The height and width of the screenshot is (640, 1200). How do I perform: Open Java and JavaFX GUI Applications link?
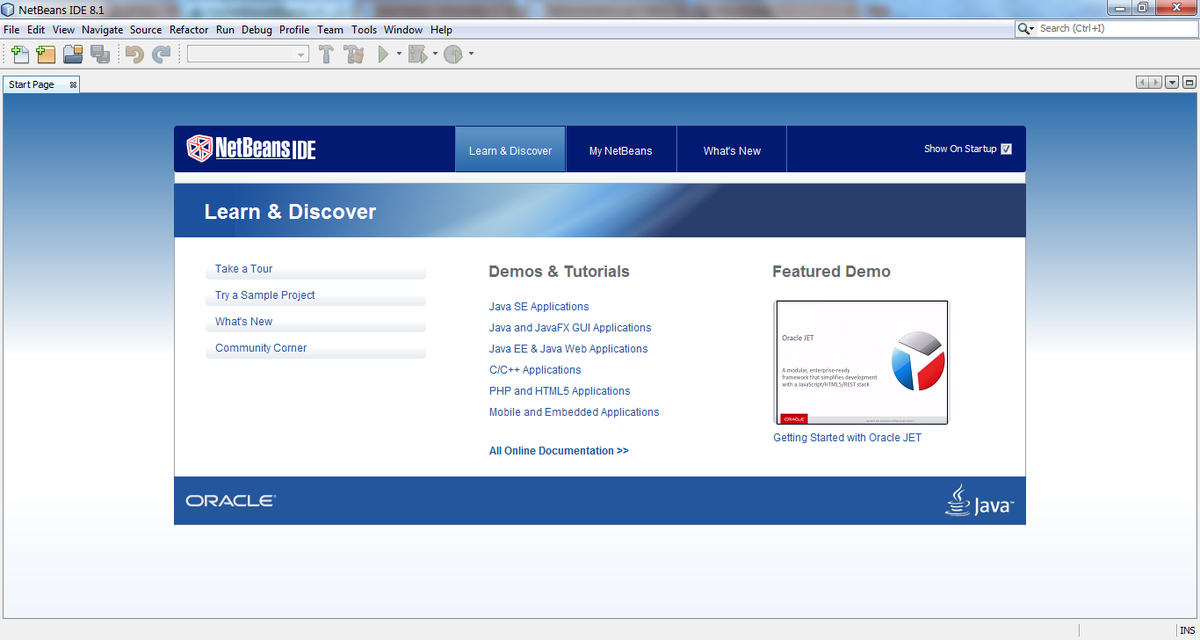click(570, 328)
